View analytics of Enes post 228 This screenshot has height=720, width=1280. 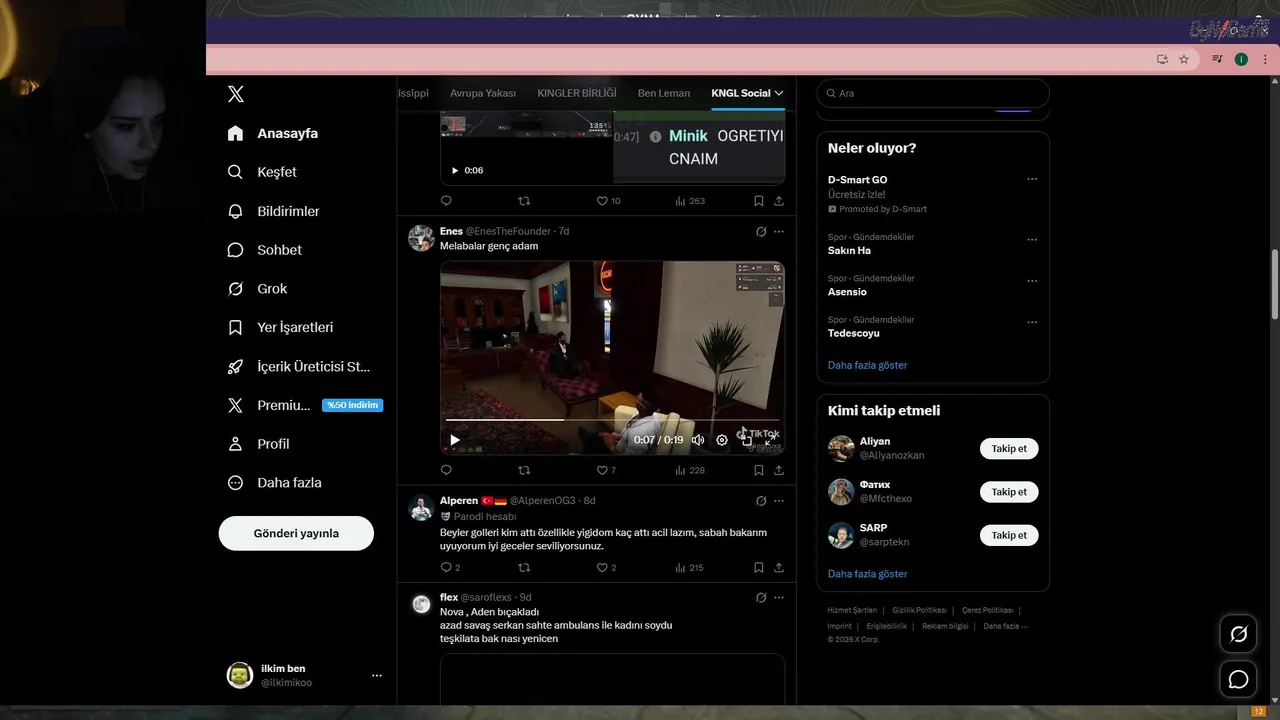click(x=690, y=470)
